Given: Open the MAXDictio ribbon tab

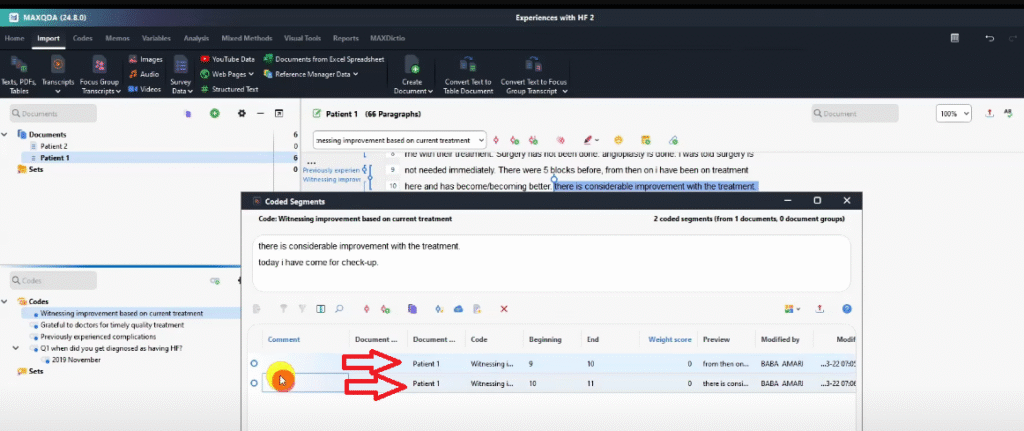Looking at the screenshot, I should 387,39.
